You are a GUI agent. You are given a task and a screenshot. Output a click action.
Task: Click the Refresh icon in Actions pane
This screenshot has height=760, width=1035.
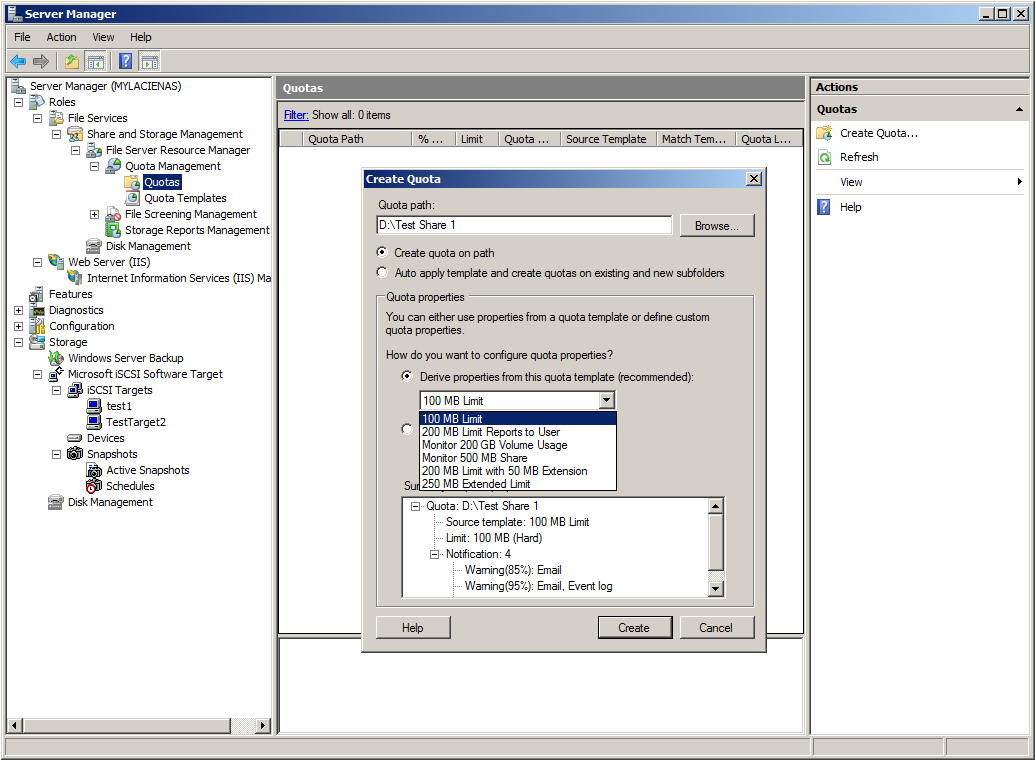(824, 157)
